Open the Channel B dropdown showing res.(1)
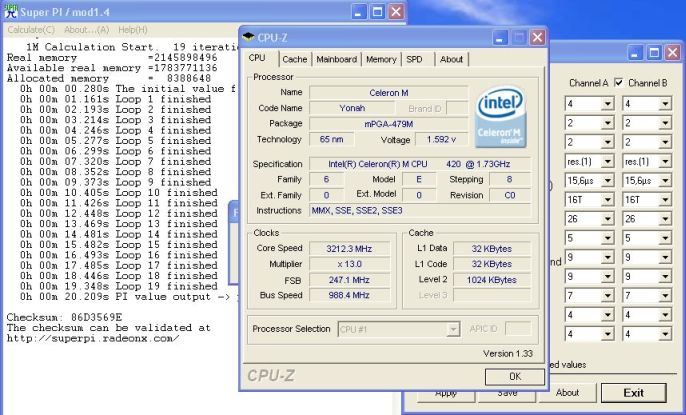 click(x=665, y=161)
